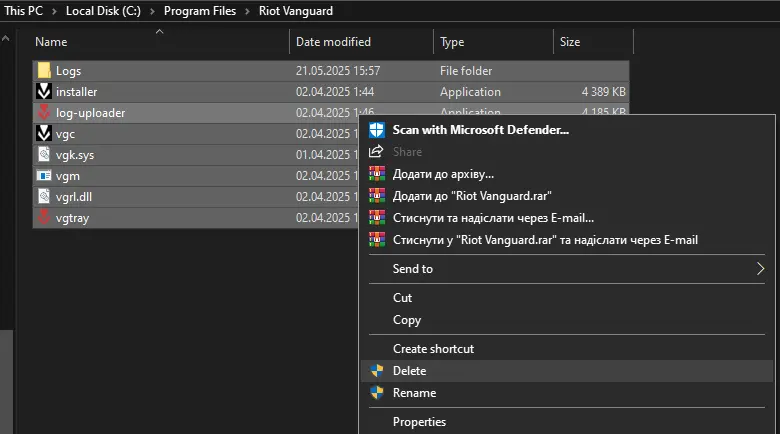The width and height of the screenshot is (780, 434).
Task: Select the log-uploader file name
Action: (91, 113)
